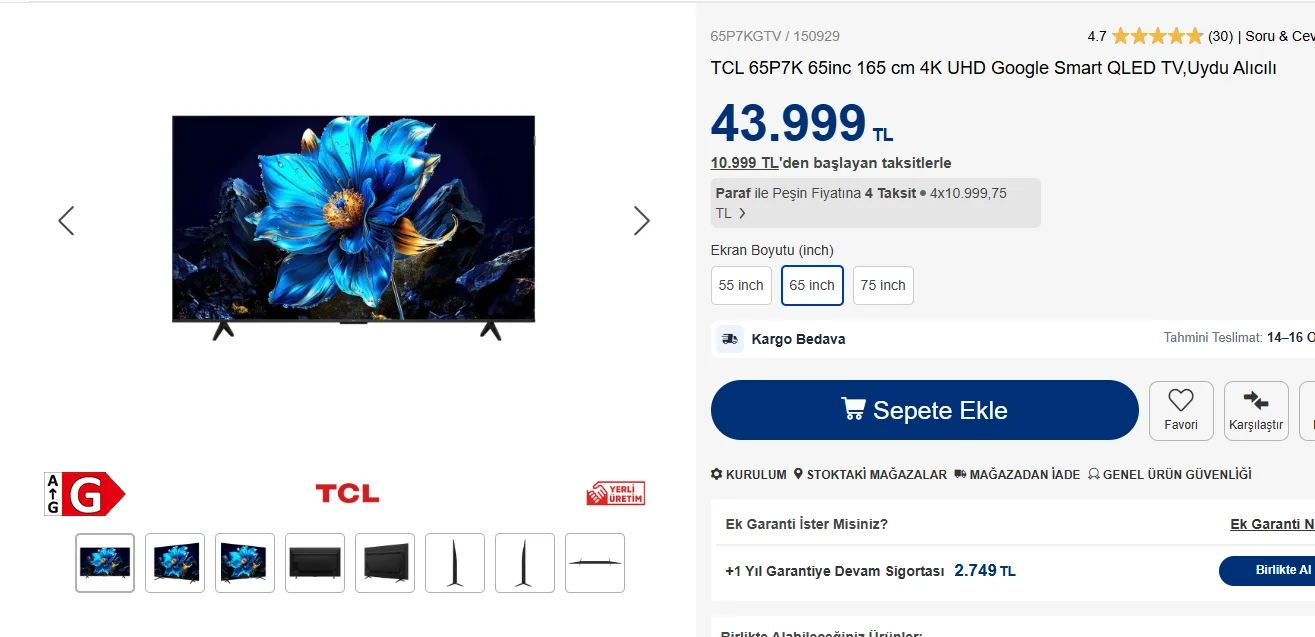Viewport: 1315px width, 637px height.
Task: Click the TCL brand logo
Action: (x=347, y=493)
